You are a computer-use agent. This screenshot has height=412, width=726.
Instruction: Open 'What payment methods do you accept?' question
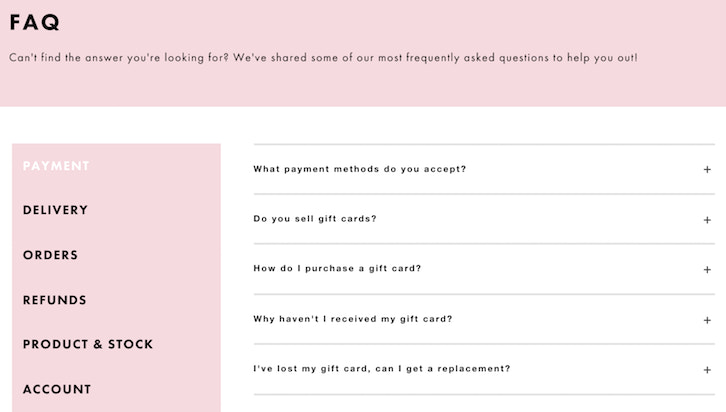tap(359, 169)
